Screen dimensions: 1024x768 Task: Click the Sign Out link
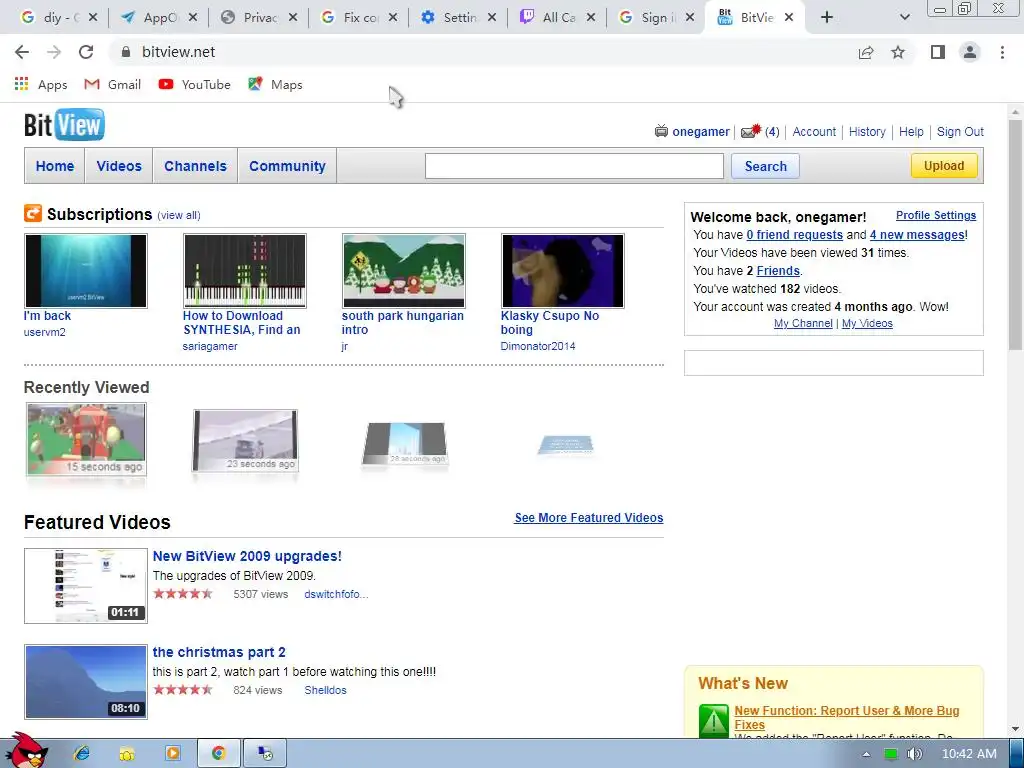(960, 131)
